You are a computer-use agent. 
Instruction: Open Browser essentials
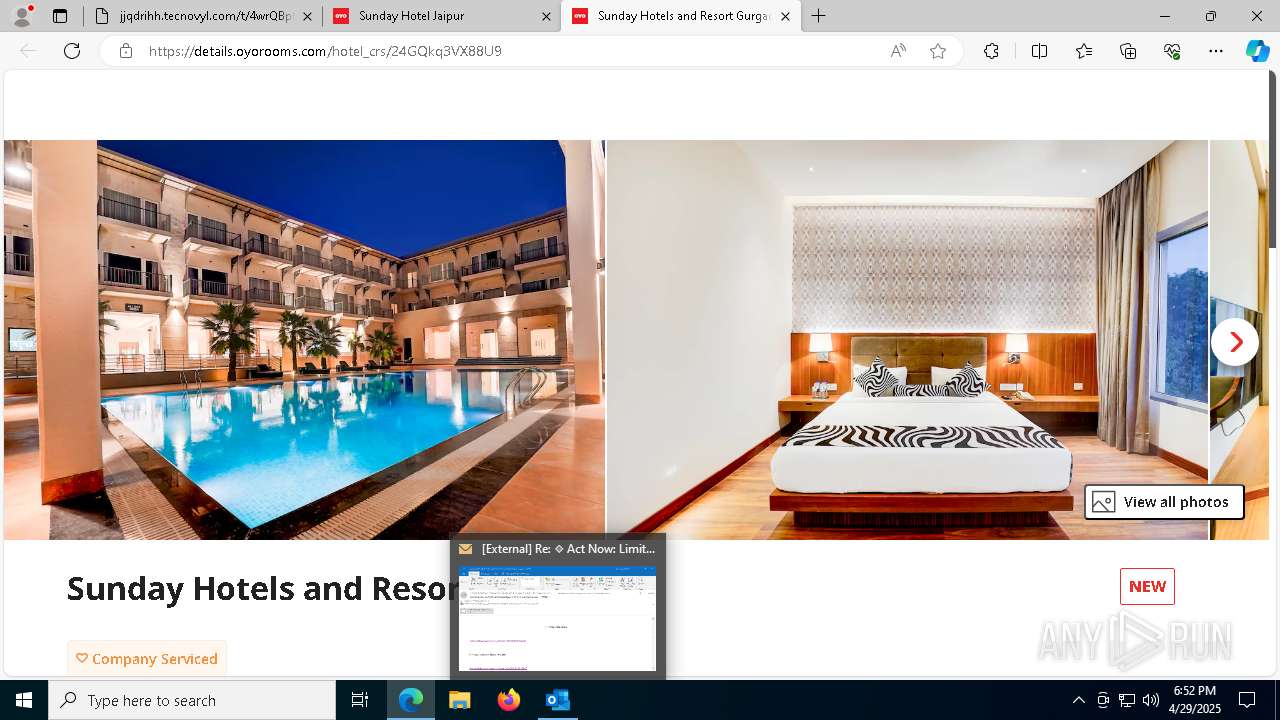(1172, 51)
